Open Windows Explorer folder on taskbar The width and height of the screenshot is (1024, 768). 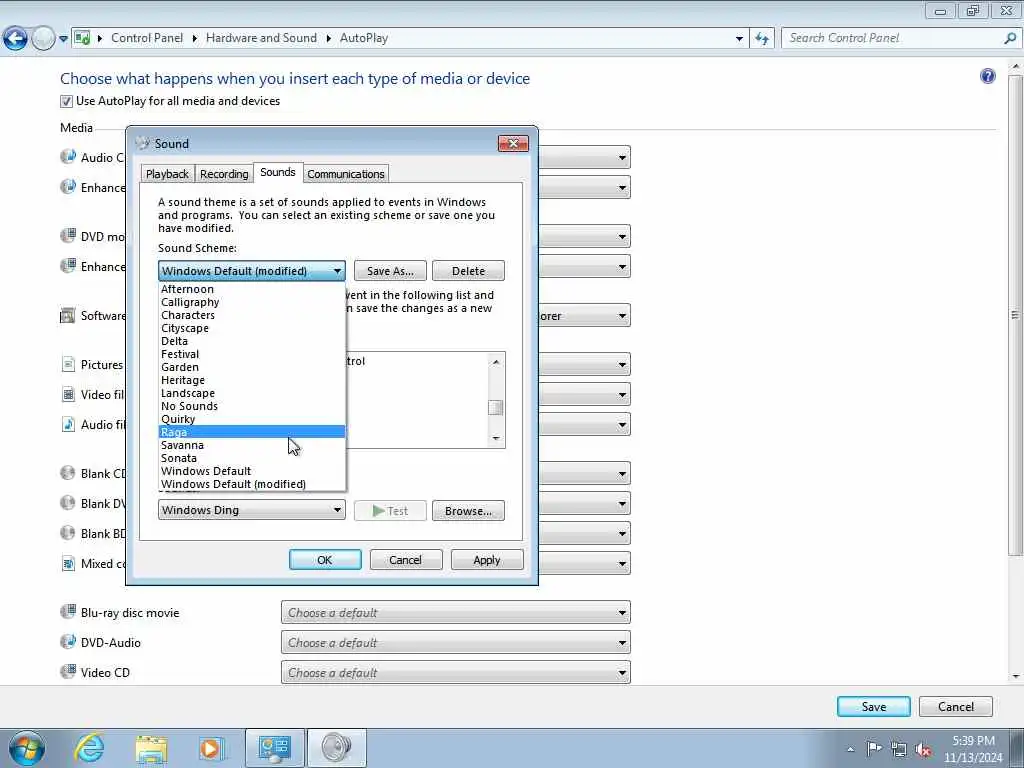click(x=152, y=749)
